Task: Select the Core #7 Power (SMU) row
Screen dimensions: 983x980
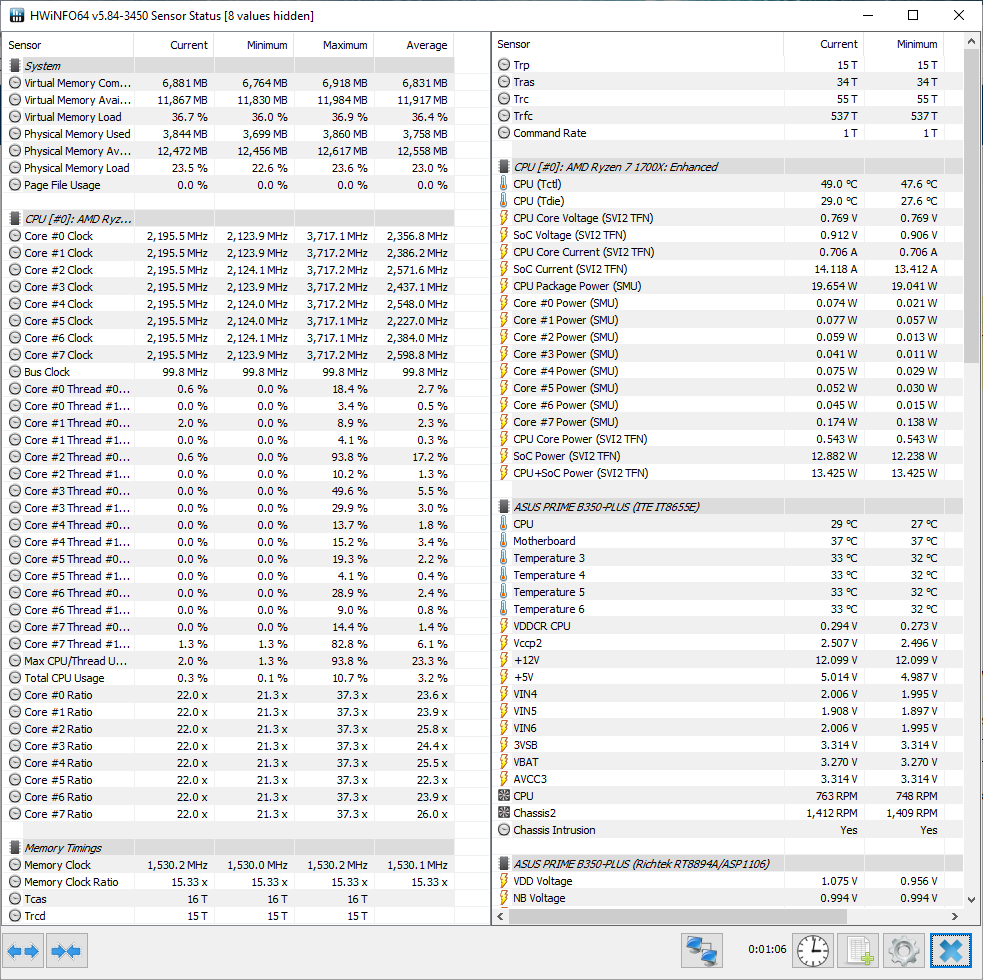Action: 728,422
